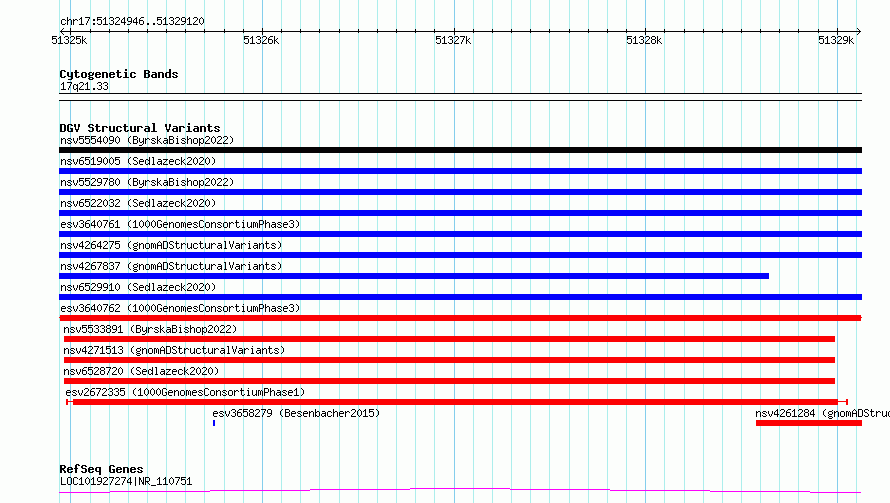Select the nsv4261284 gnomAD label
890x503 pixels.
point(822,413)
